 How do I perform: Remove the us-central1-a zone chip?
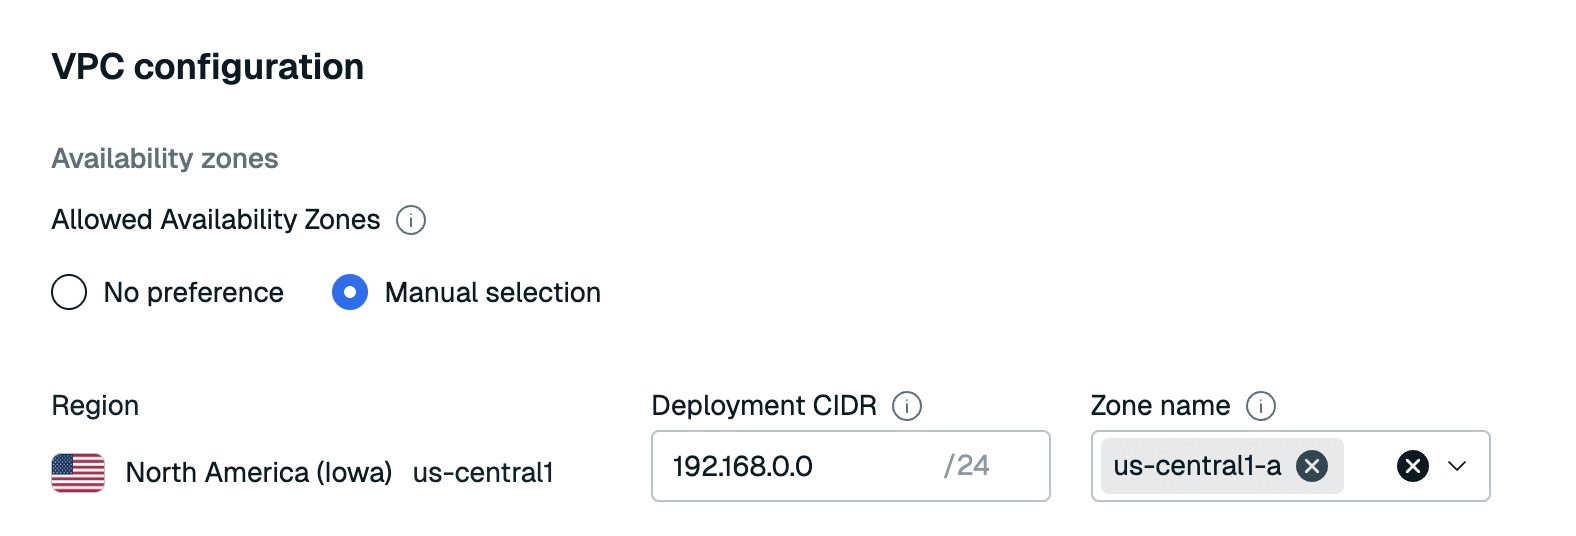click(x=1312, y=466)
